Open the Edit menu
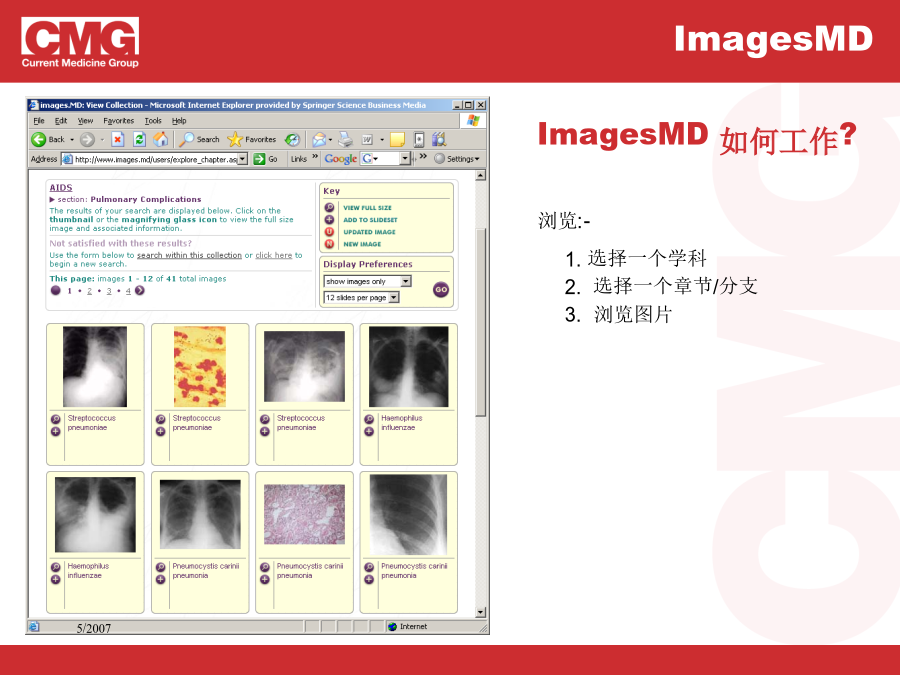The height and width of the screenshot is (675, 900). pyautogui.click(x=61, y=121)
